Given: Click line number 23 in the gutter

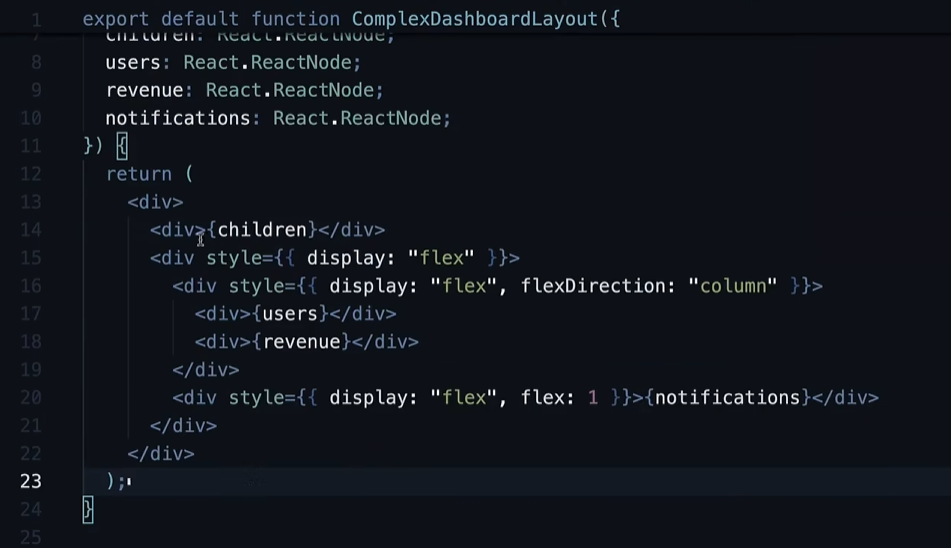Looking at the screenshot, I should 31,481.
